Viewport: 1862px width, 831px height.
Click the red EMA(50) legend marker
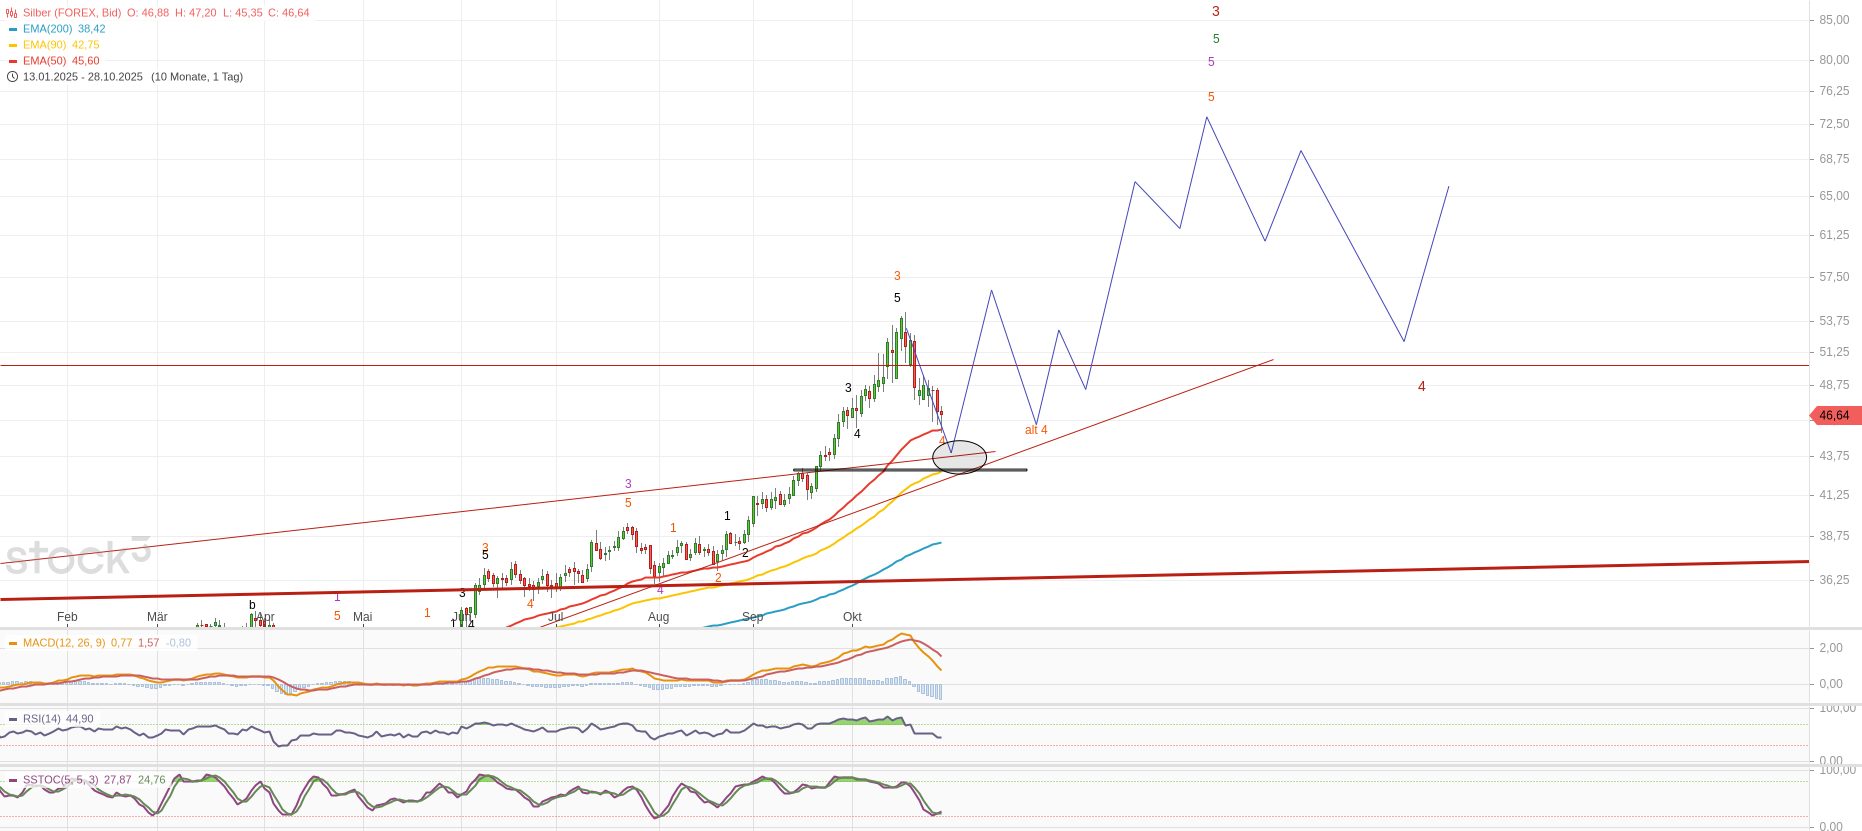13,61
